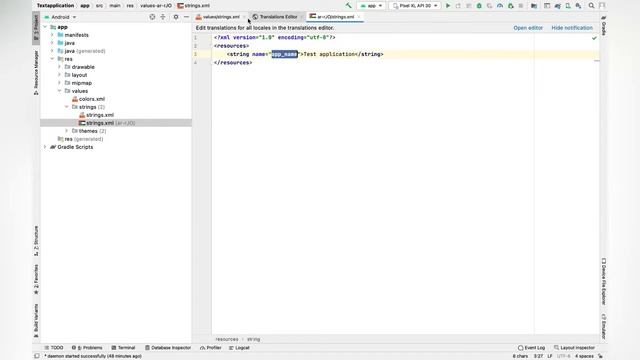Image resolution: width=640 pixels, height=360 pixels.
Task: Click the LF line separator status item
Action: 550,356
